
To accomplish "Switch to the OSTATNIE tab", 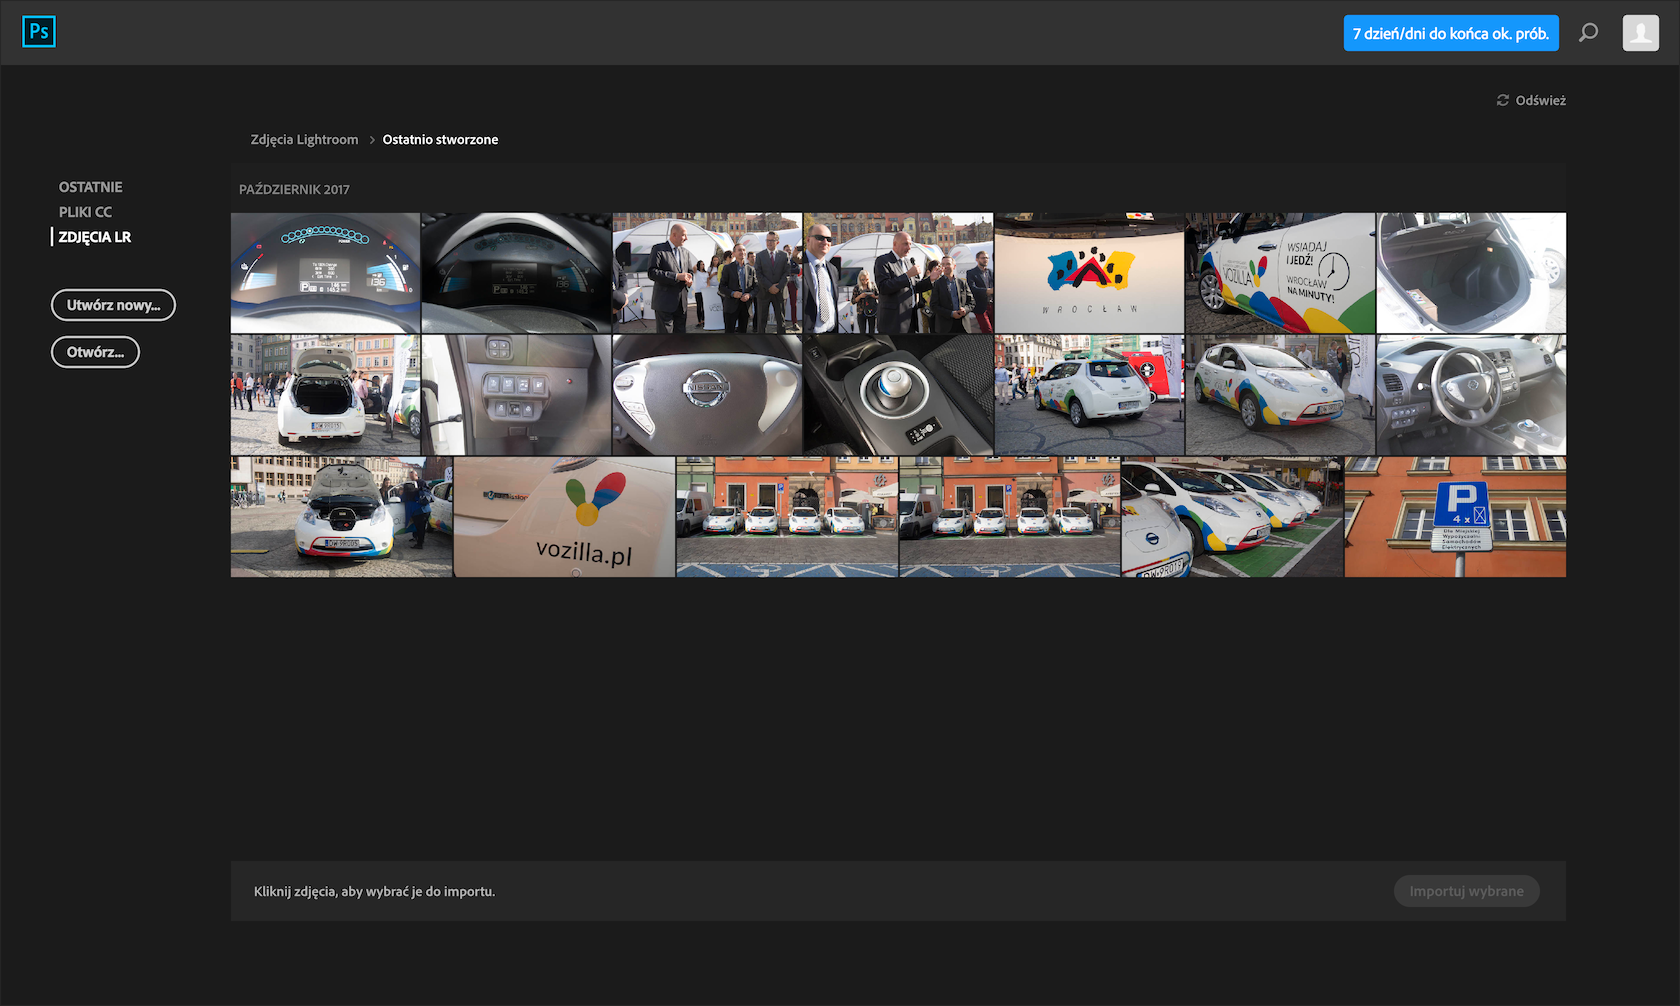I will [x=91, y=187].
